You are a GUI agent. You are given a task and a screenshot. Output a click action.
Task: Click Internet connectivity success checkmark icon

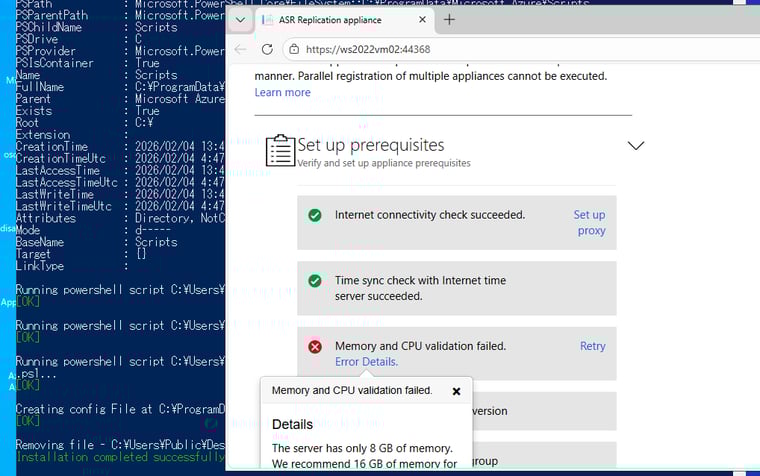pos(315,215)
